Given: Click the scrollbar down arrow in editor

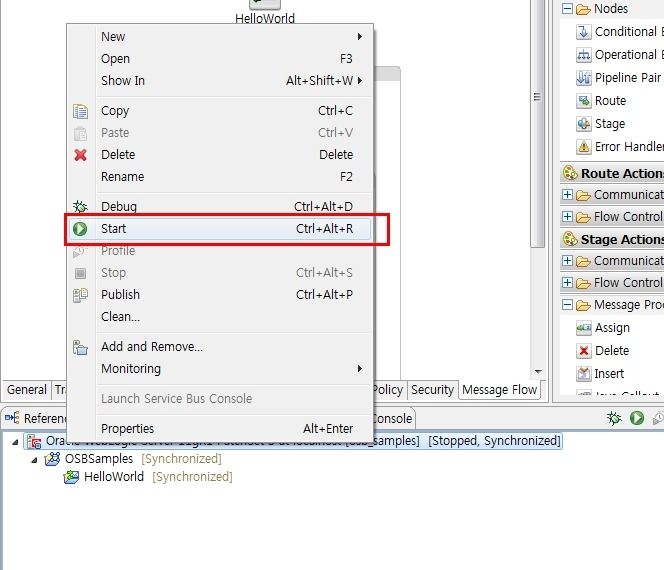Looking at the screenshot, I should pyautogui.click(x=538, y=372).
